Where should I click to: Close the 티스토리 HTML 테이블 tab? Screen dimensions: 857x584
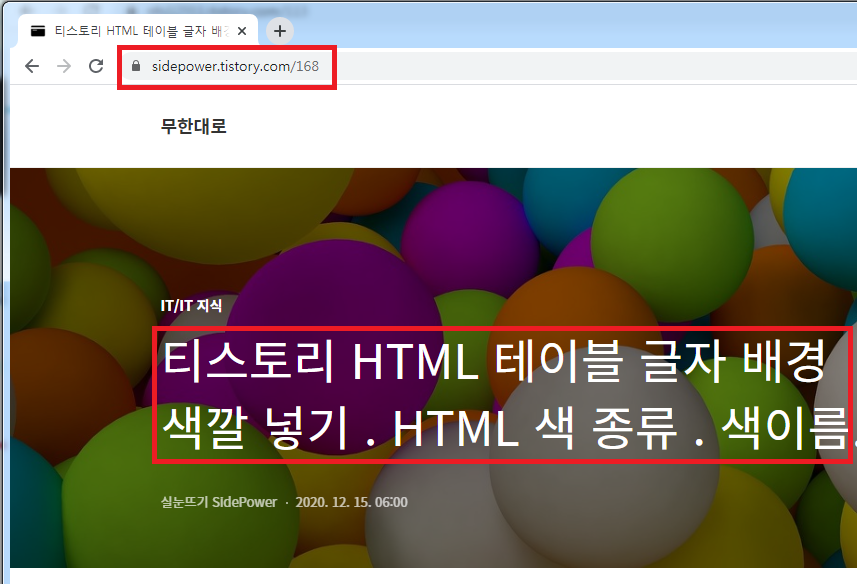tap(242, 31)
